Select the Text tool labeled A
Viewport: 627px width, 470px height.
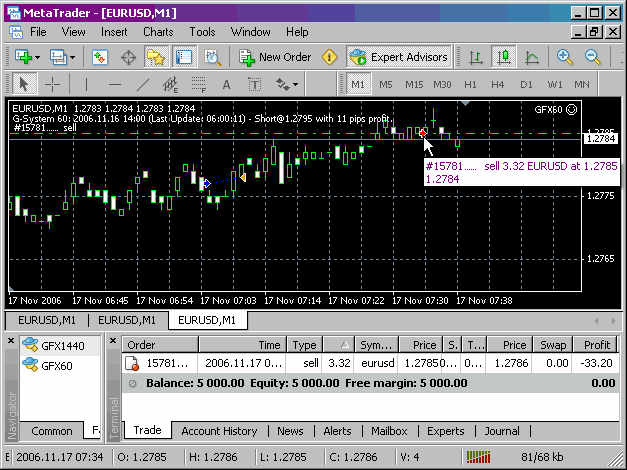pos(226,84)
